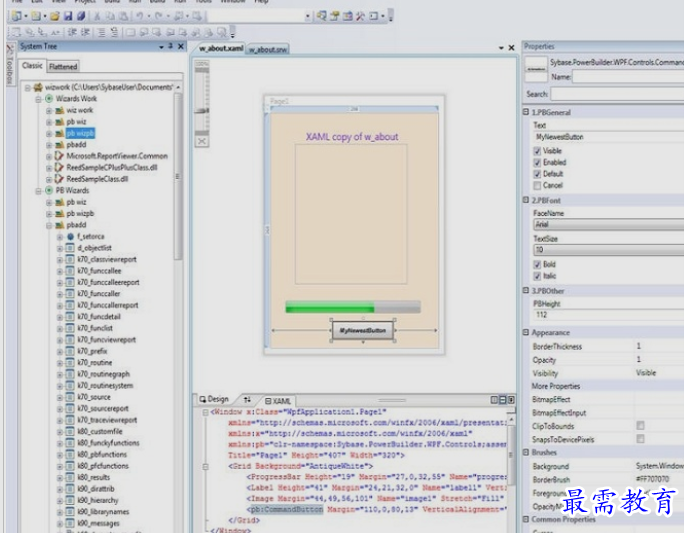Click the Search field in Properties
This screenshot has height=533, width=684.
pos(616,94)
